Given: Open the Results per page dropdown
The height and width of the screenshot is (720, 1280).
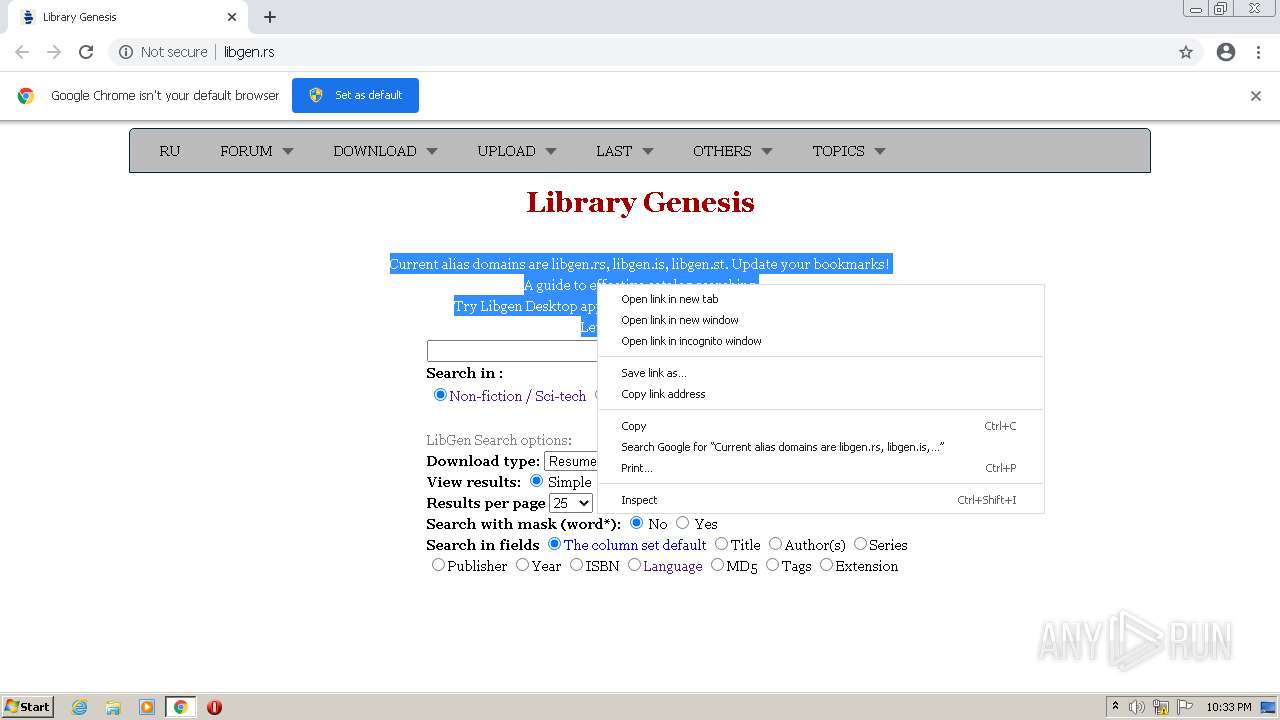Looking at the screenshot, I should (571, 503).
